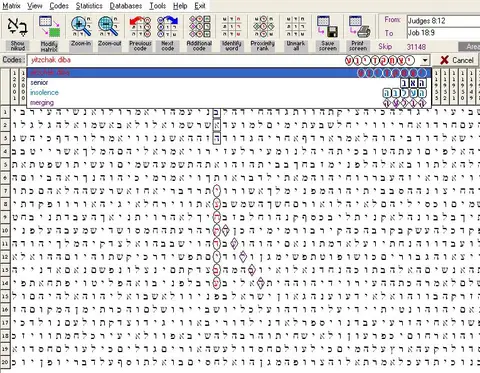Click the Zoom-out magnifier icon
The image size is (480, 373).
108,26
